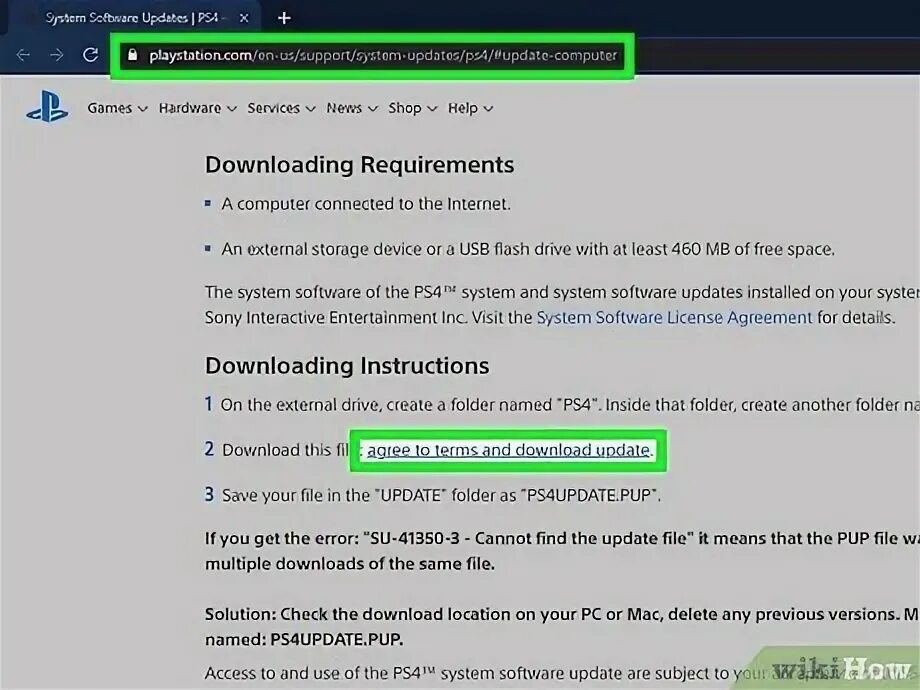Reload the page with the refresh icon
Image resolution: width=920 pixels, height=690 pixels.
click(90, 55)
